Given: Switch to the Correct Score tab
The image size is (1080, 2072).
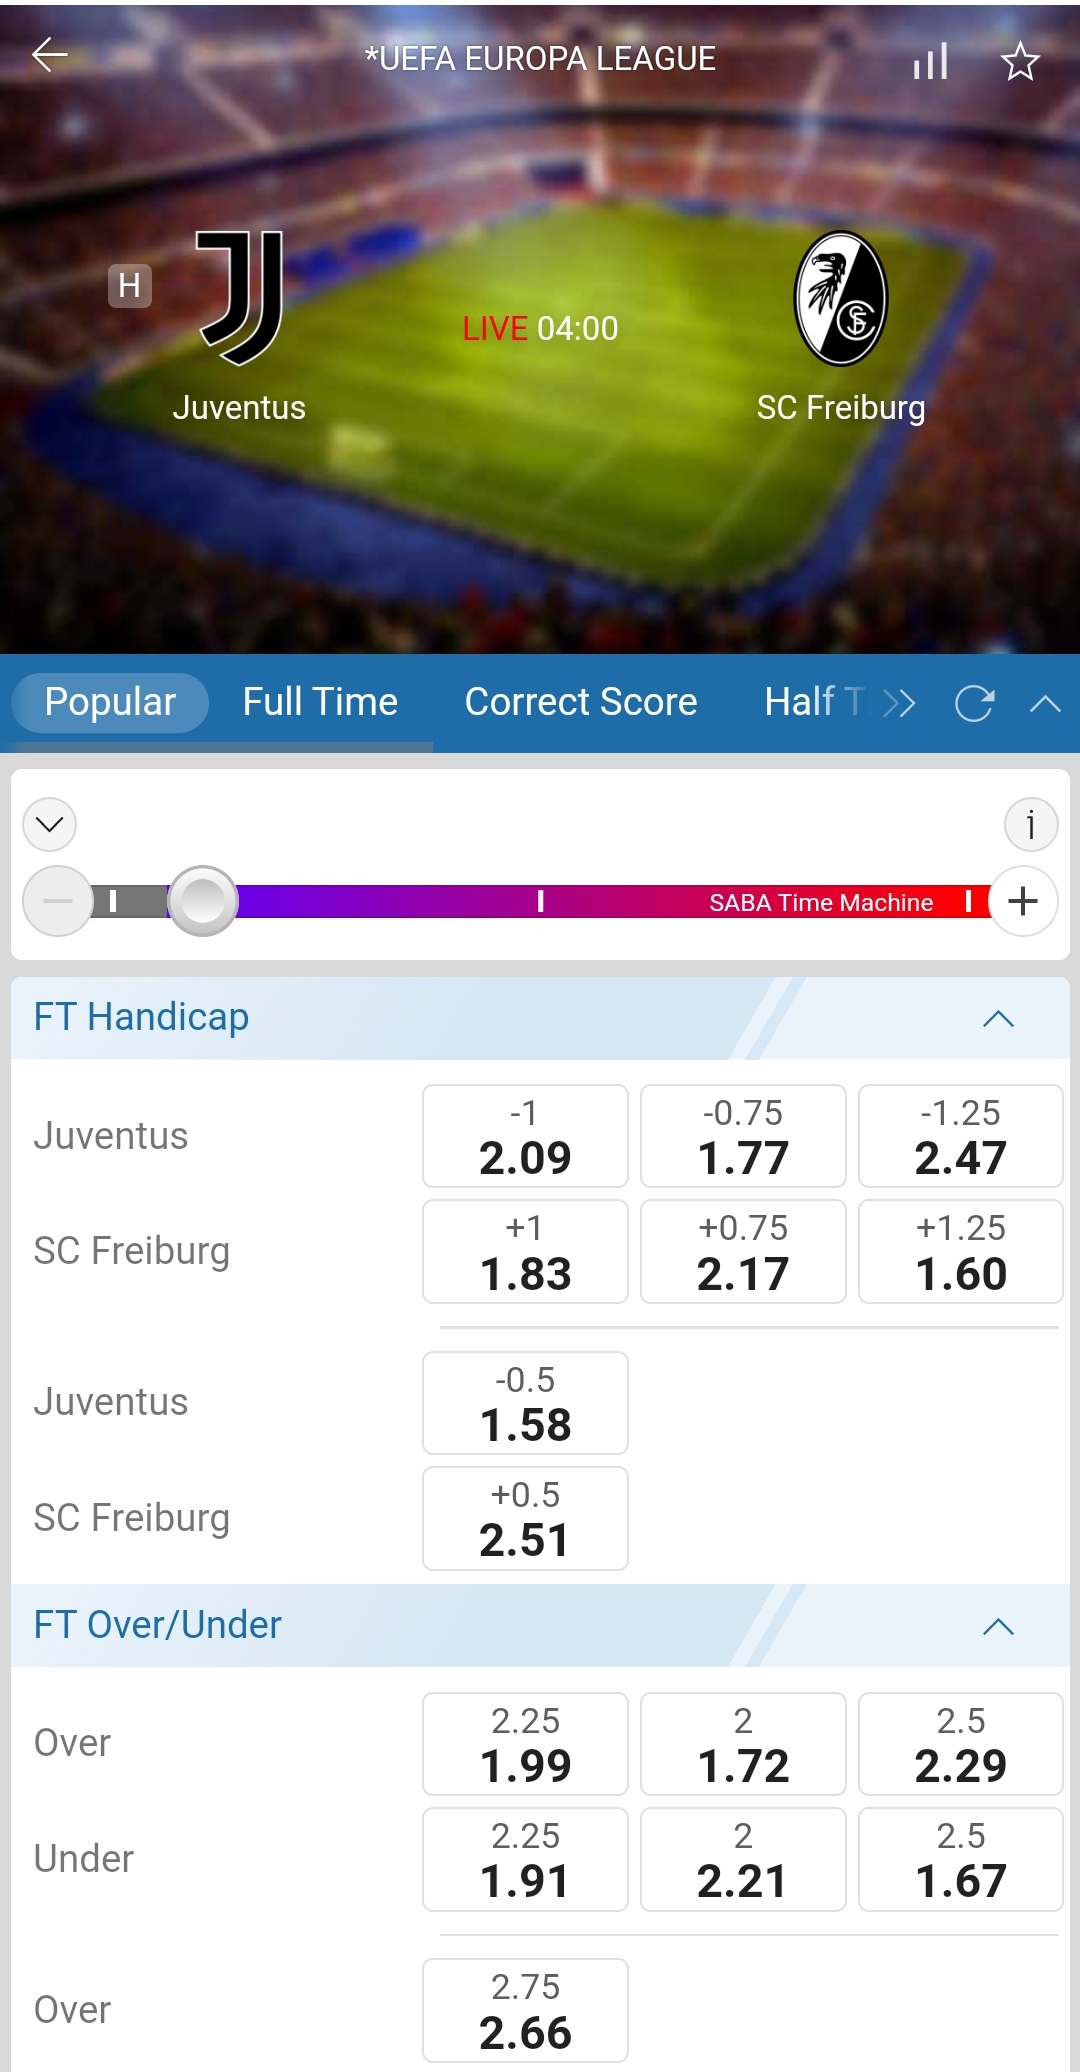Looking at the screenshot, I should pyautogui.click(x=581, y=702).
